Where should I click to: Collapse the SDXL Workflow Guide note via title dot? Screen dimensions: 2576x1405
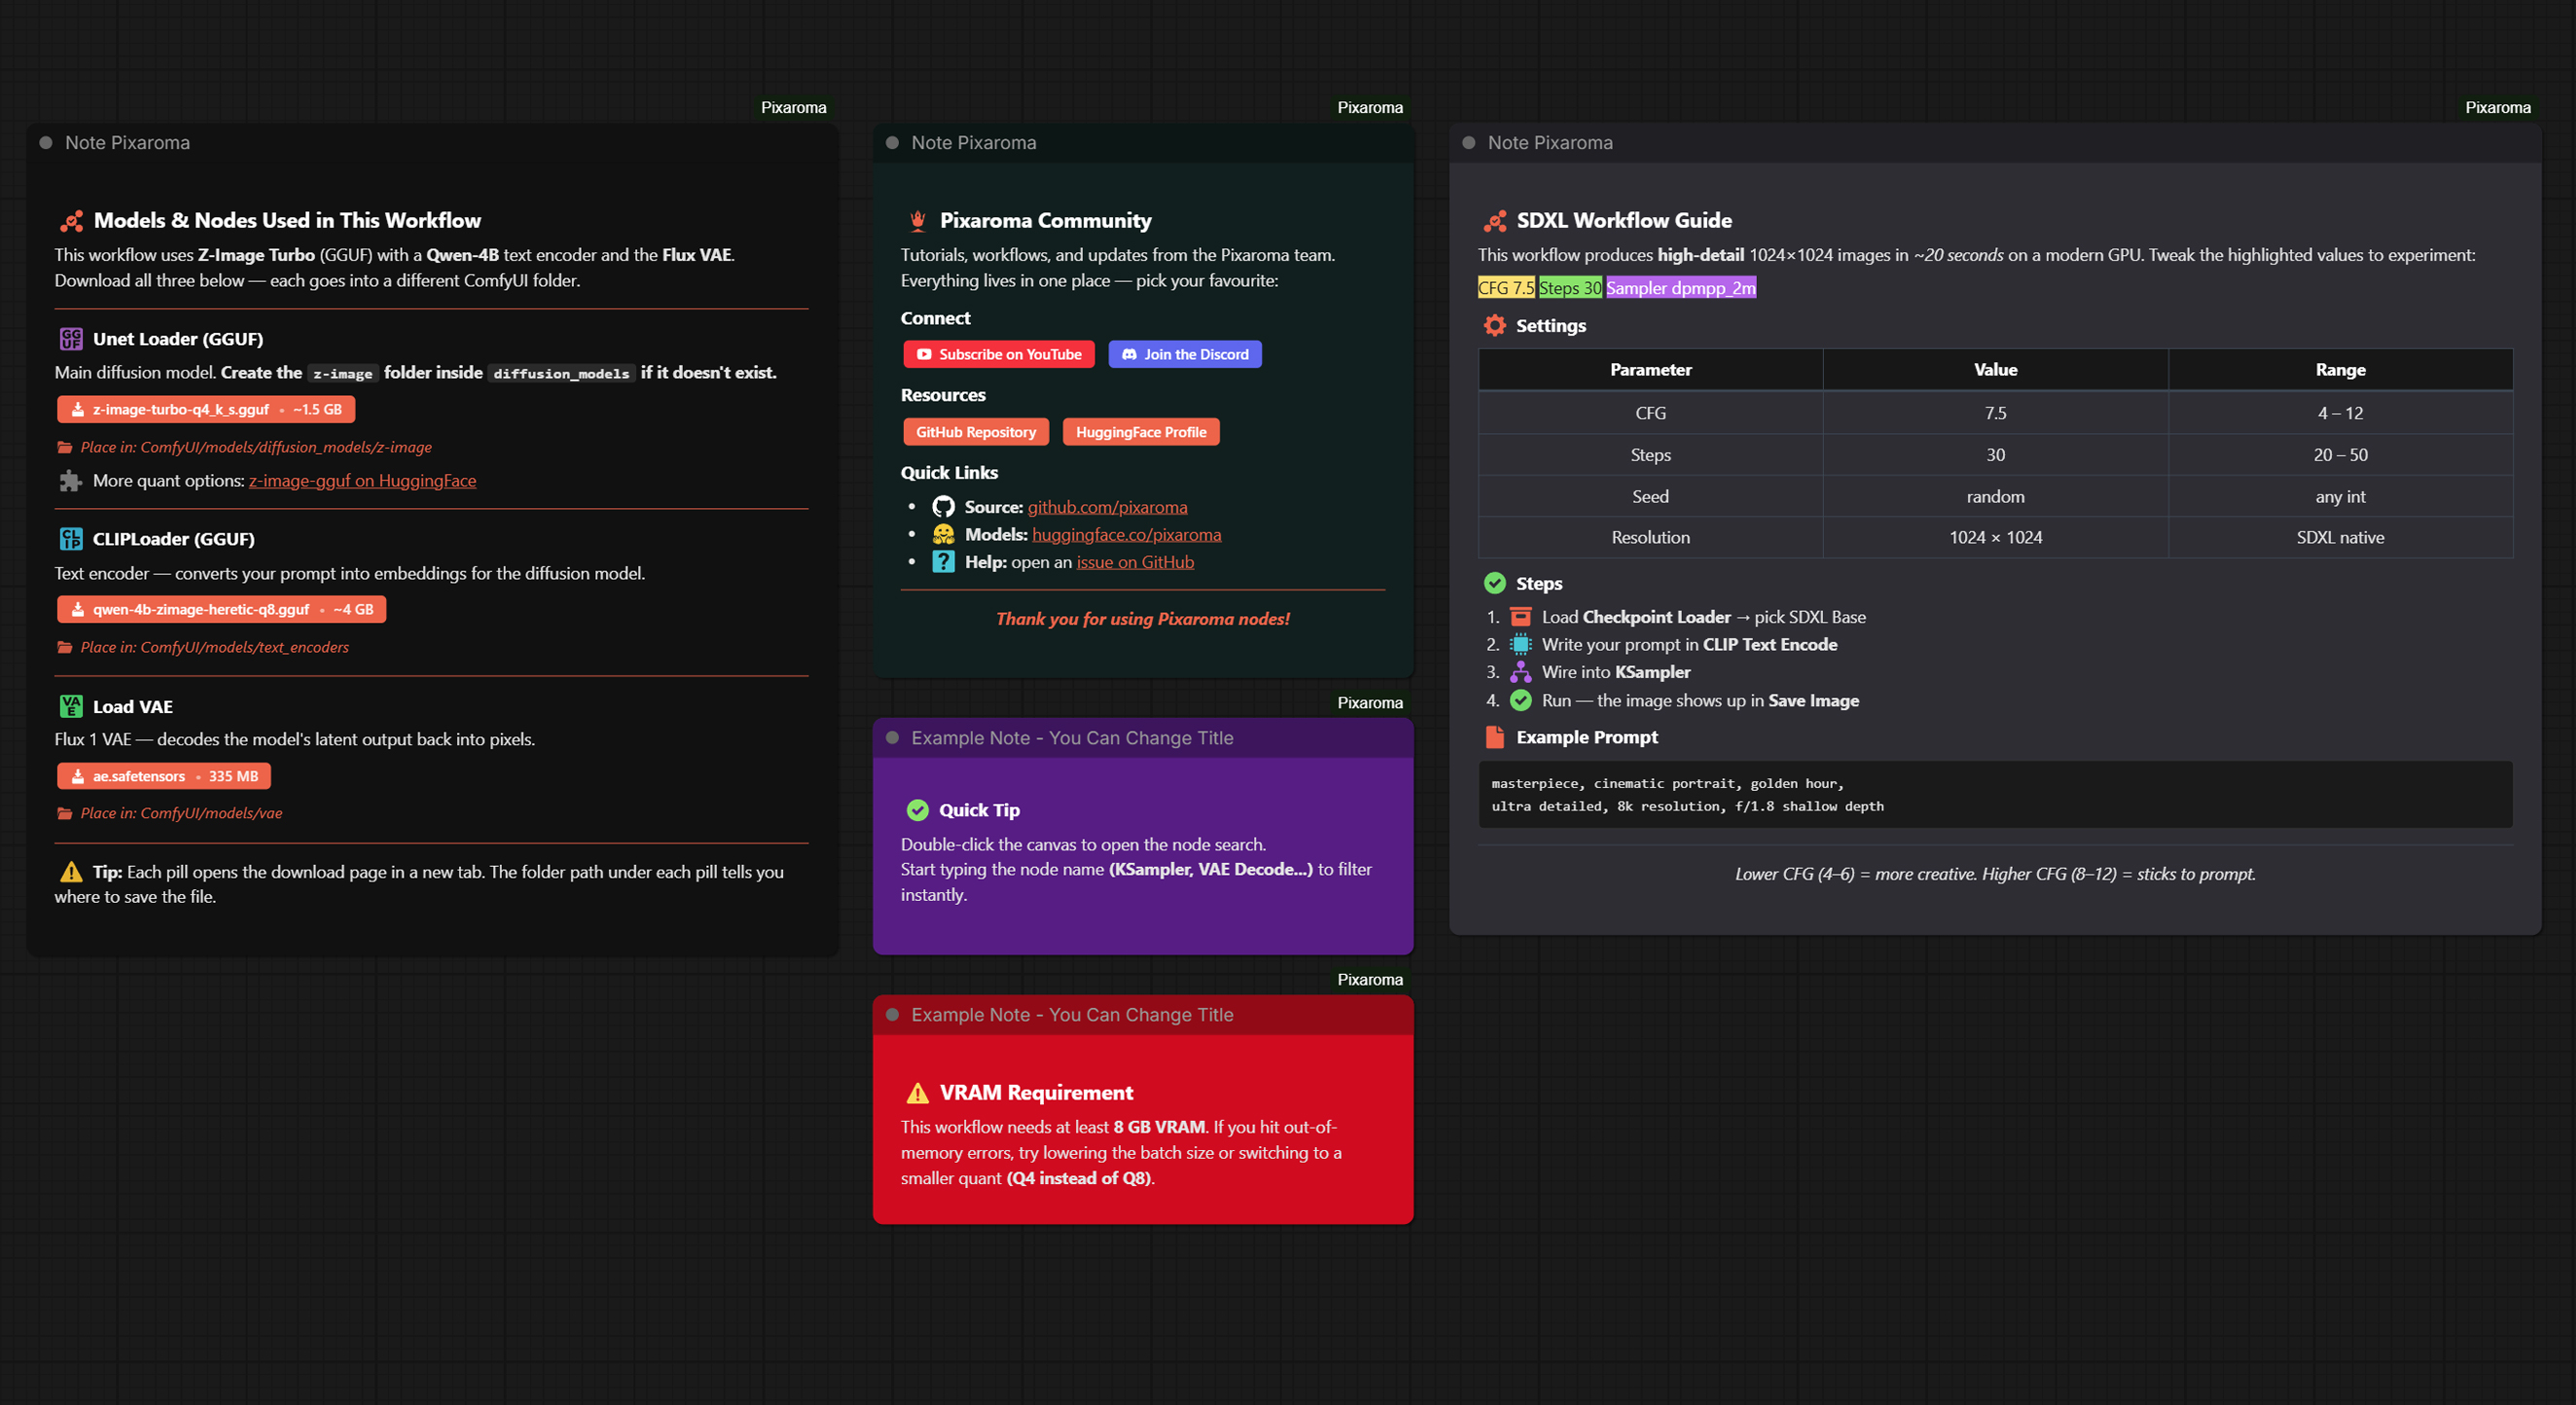click(1469, 143)
